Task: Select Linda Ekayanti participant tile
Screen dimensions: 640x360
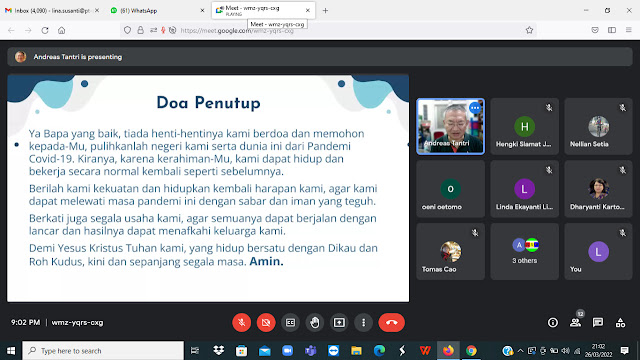Action: (524, 189)
